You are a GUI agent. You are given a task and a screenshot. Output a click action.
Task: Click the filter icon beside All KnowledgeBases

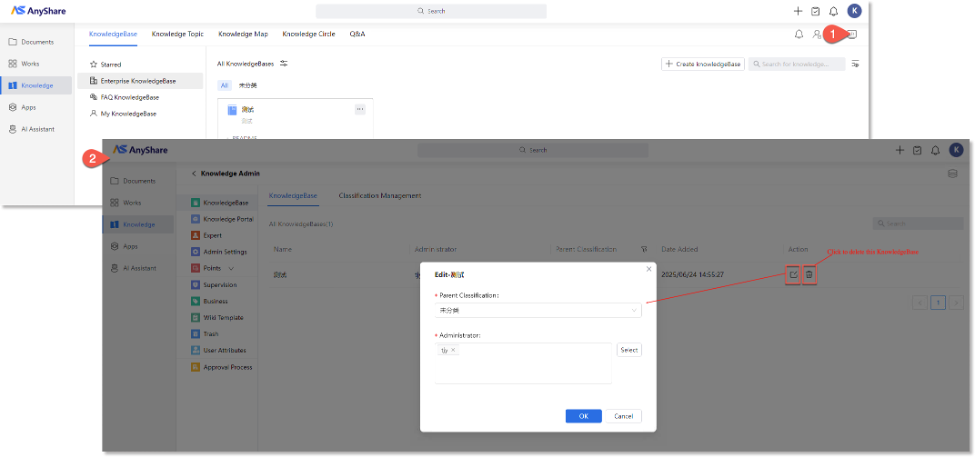[284, 63]
